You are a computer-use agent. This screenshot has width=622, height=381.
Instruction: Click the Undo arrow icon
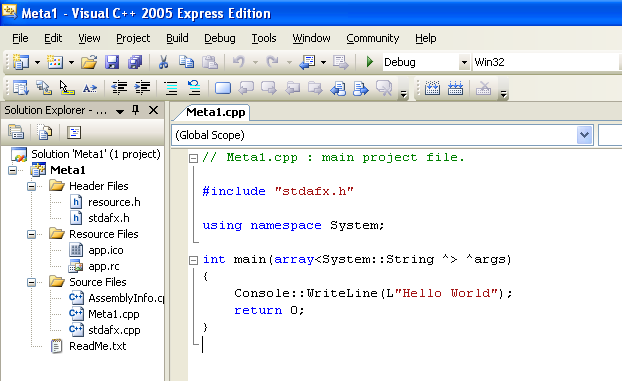click(239, 62)
